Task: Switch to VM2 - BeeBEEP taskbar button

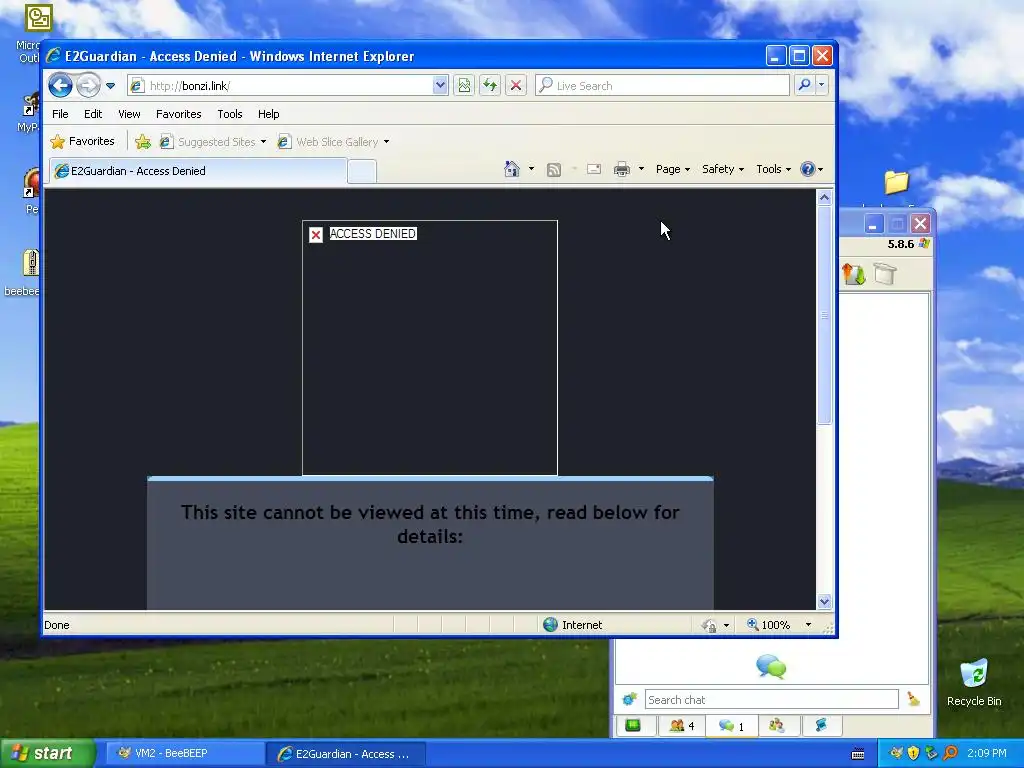Action: (184, 754)
